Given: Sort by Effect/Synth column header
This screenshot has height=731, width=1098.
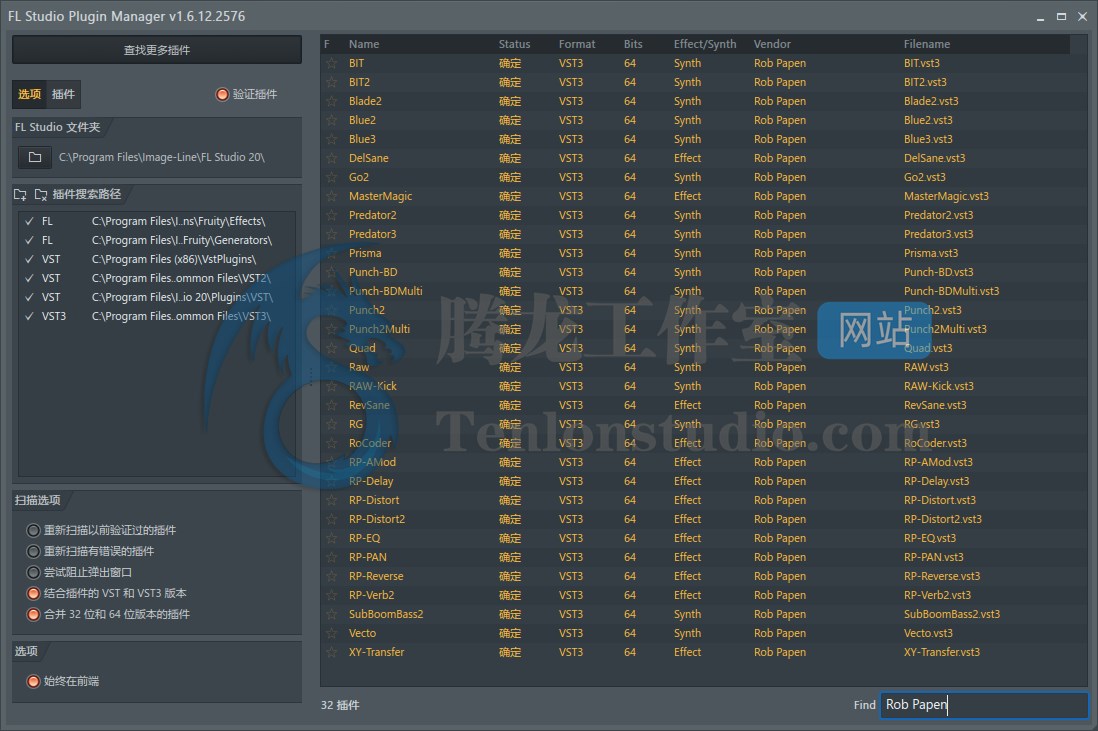Looking at the screenshot, I should pyautogui.click(x=704, y=44).
